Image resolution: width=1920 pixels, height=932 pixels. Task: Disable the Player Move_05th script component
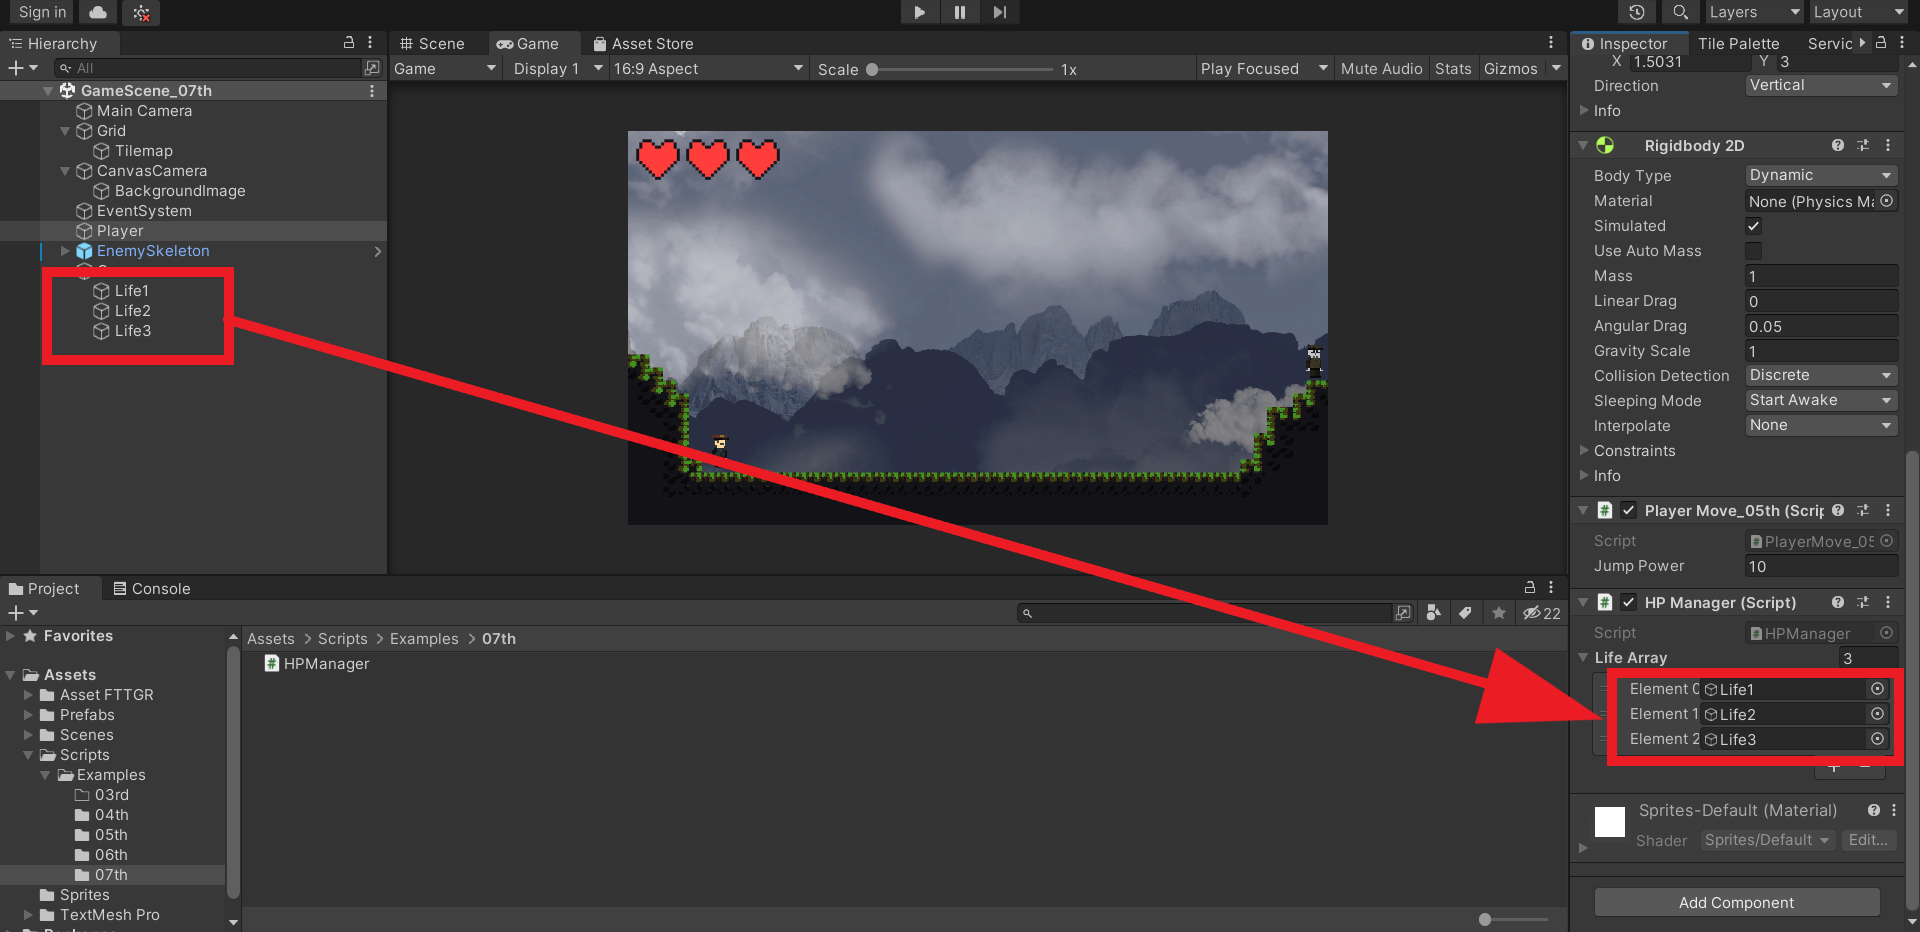point(1628,510)
